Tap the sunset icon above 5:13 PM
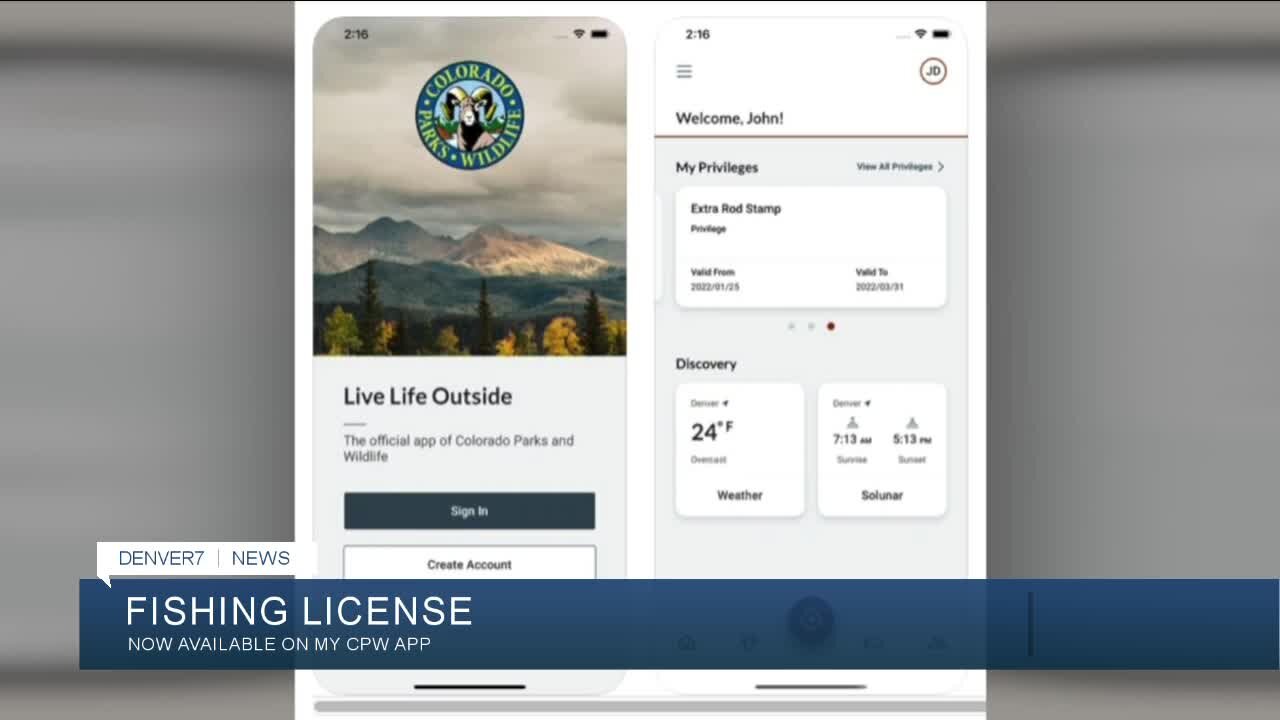The width and height of the screenshot is (1280, 720). tap(912, 423)
